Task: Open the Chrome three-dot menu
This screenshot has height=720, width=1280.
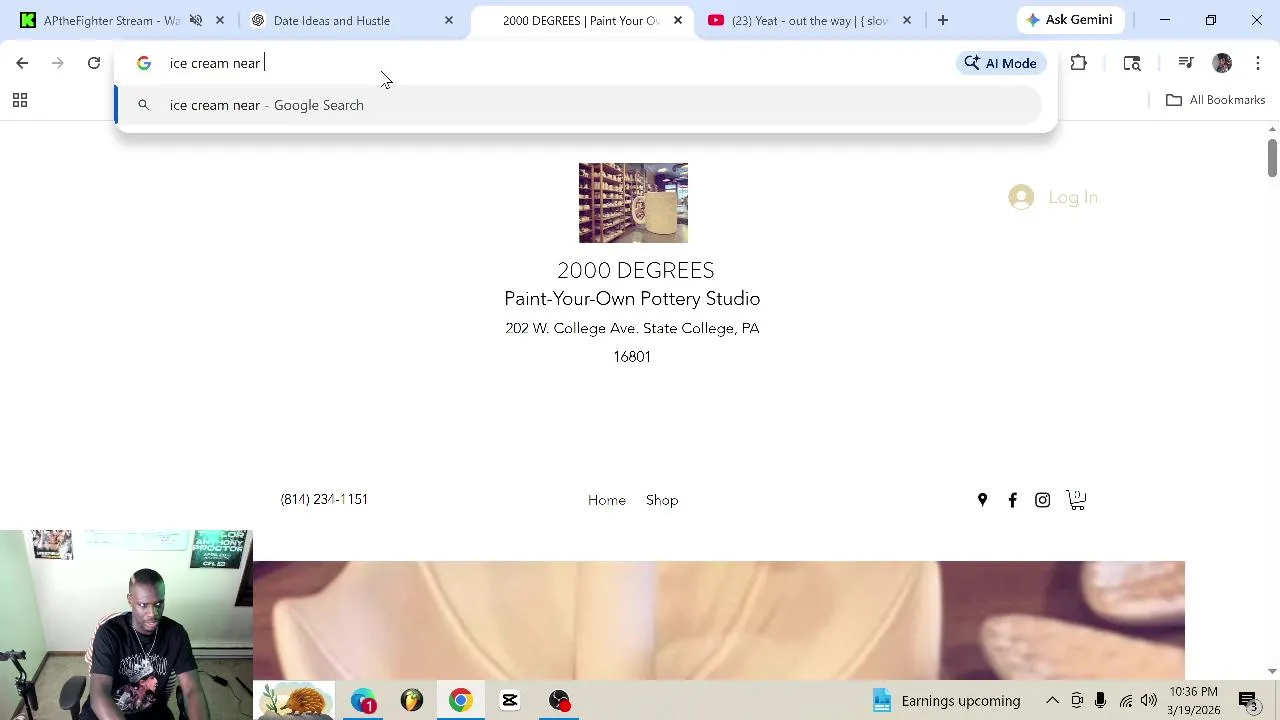Action: (1258, 63)
